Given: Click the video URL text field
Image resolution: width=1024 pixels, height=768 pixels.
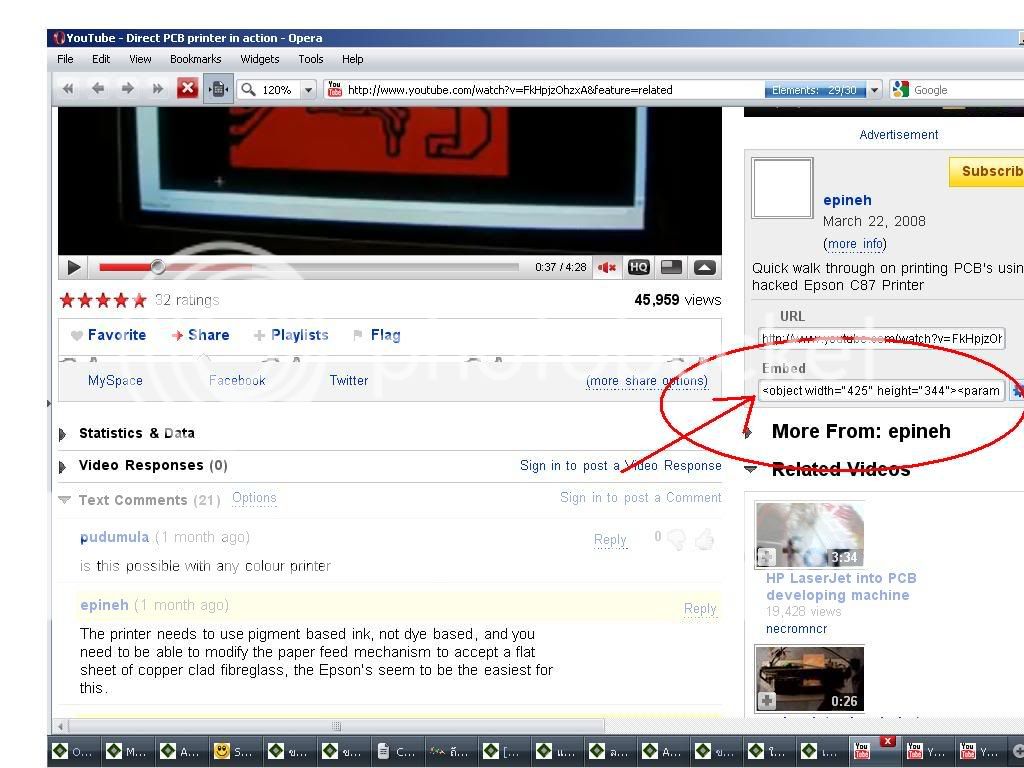Looking at the screenshot, I should tap(881, 338).
